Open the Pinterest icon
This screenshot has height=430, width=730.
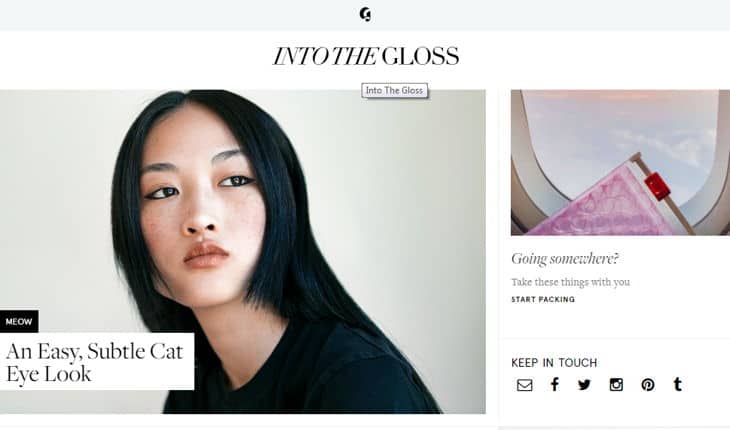[648, 384]
